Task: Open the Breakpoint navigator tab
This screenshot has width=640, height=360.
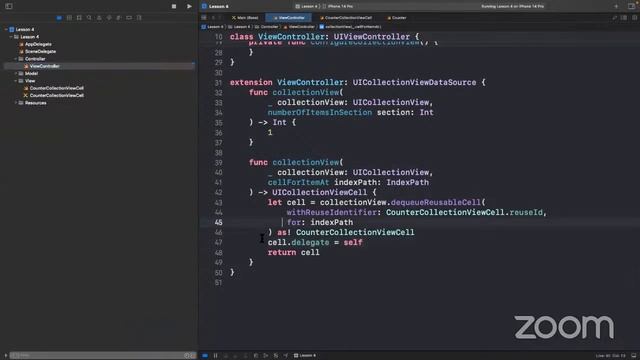Action: (129, 18)
